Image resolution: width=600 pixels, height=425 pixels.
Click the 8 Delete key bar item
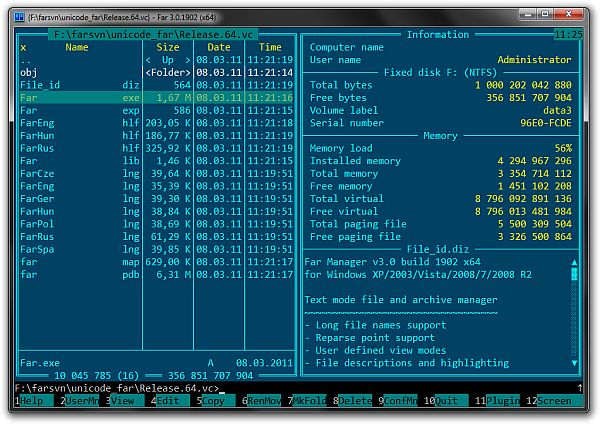[354, 401]
